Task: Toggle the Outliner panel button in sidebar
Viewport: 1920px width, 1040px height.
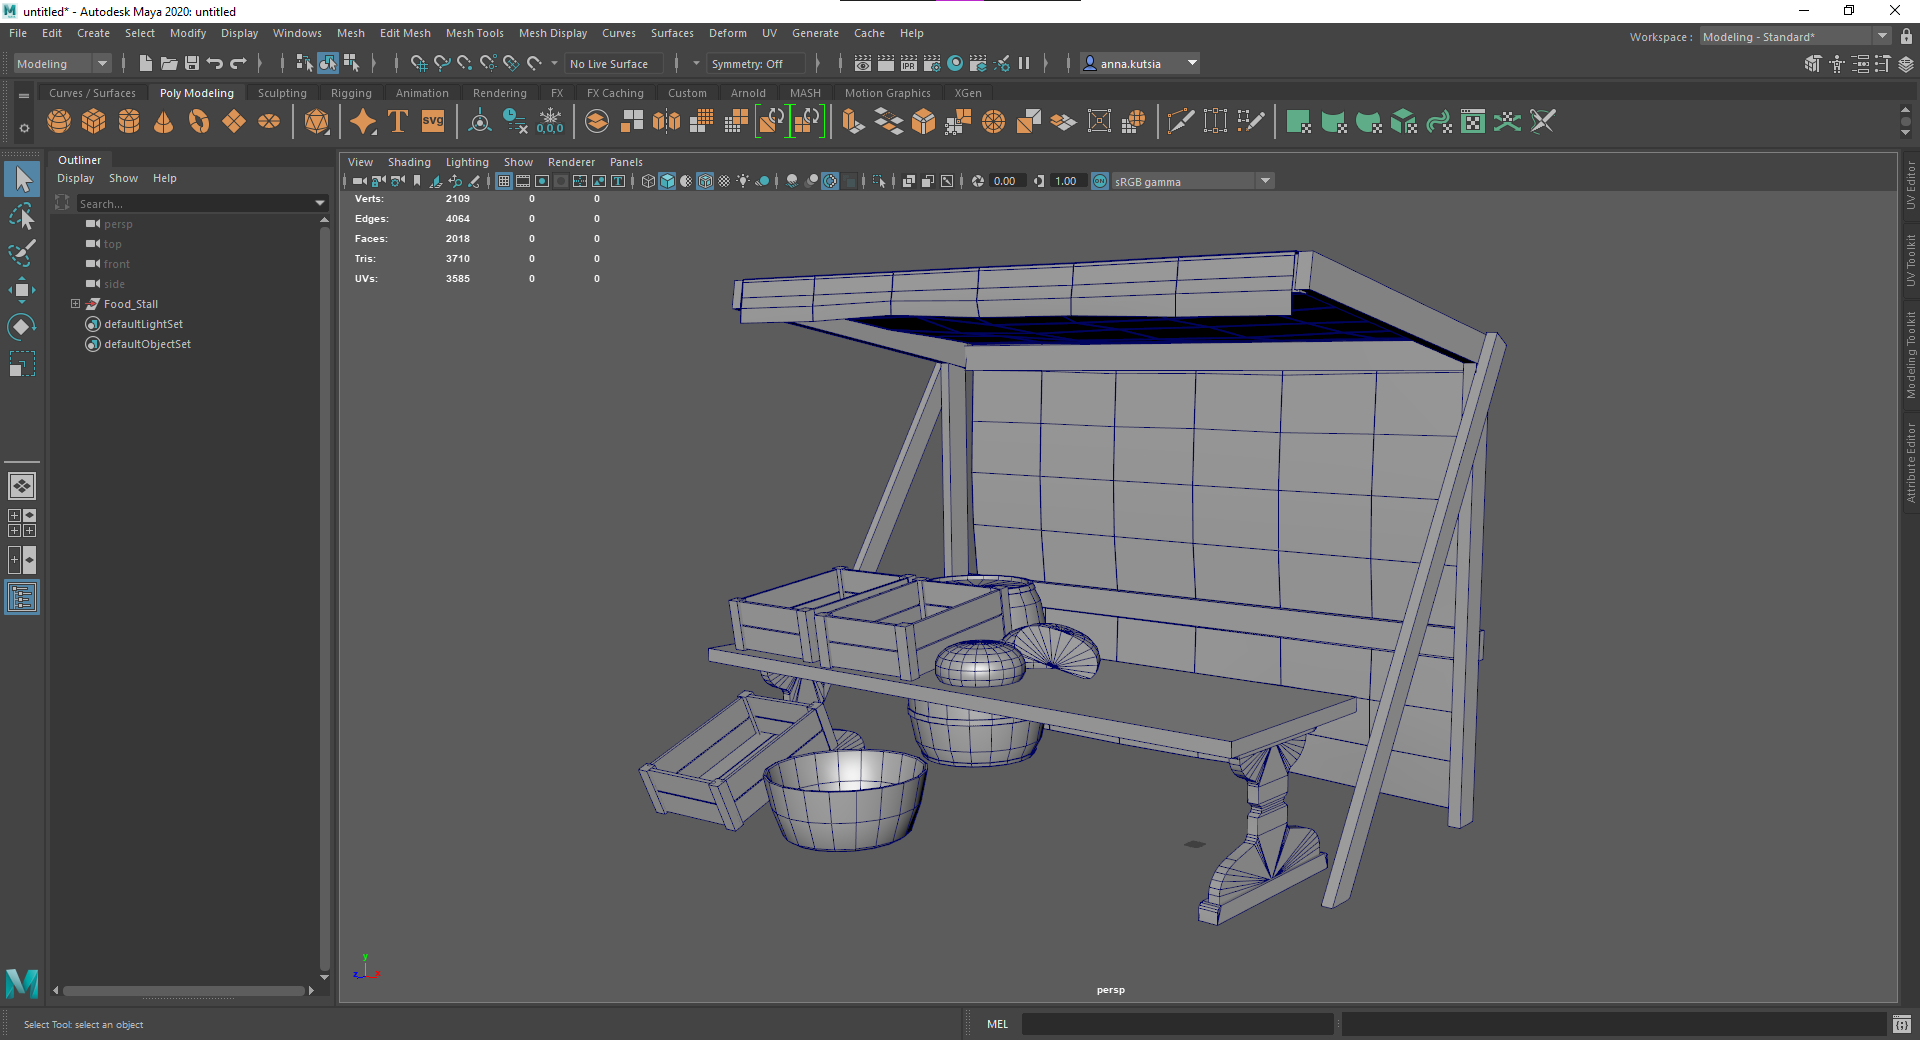Action: tap(22, 598)
